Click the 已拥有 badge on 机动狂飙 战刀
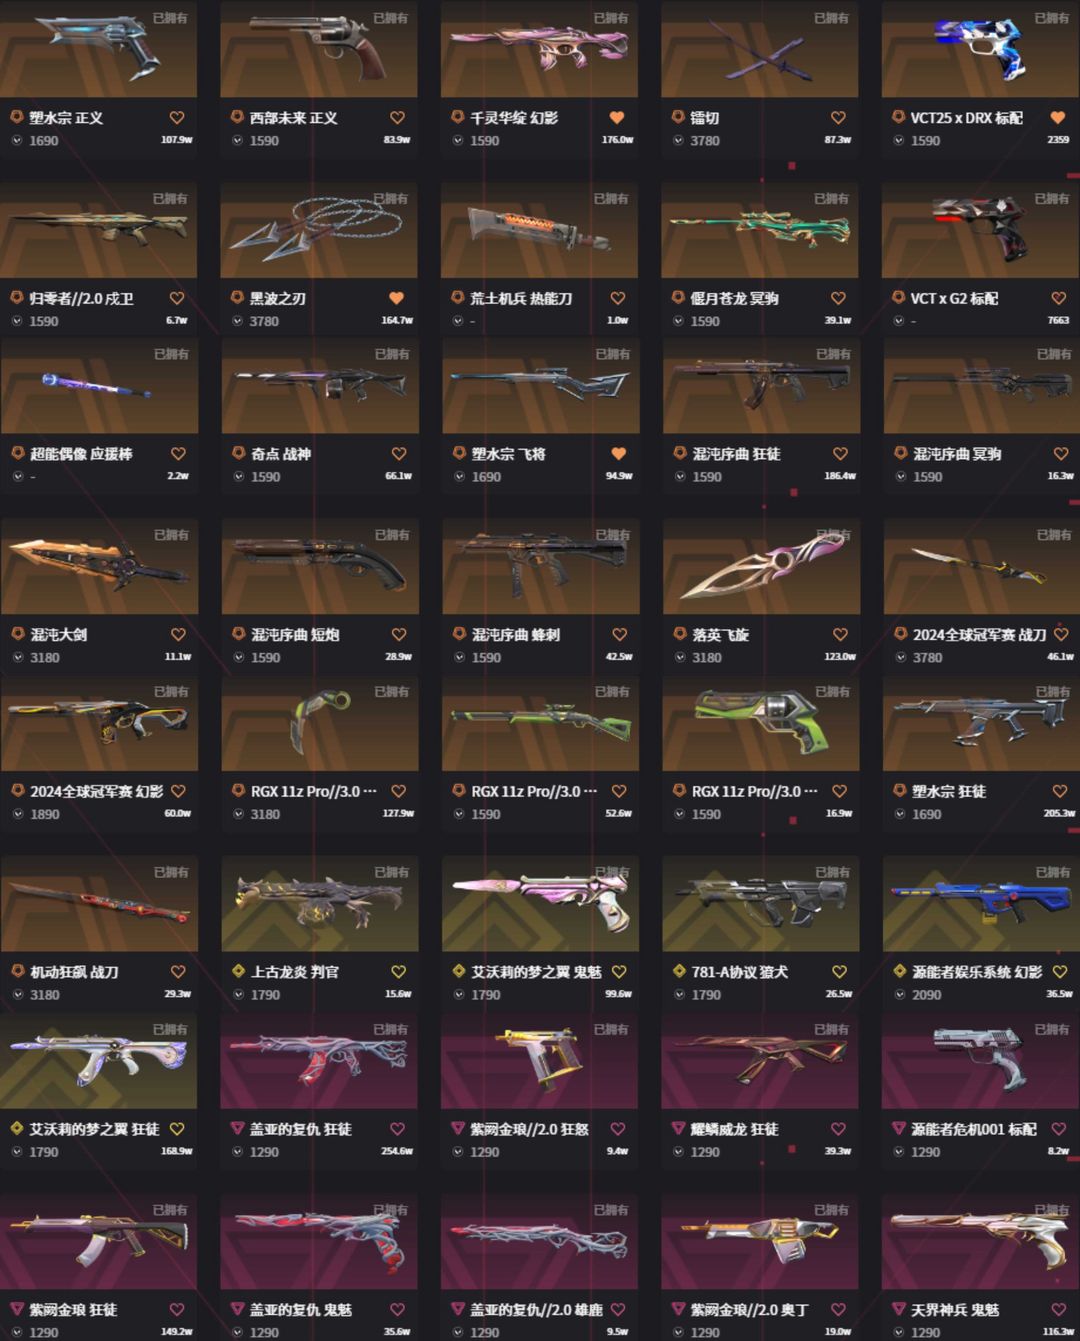 pyautogui.click(x=171, y=872)
